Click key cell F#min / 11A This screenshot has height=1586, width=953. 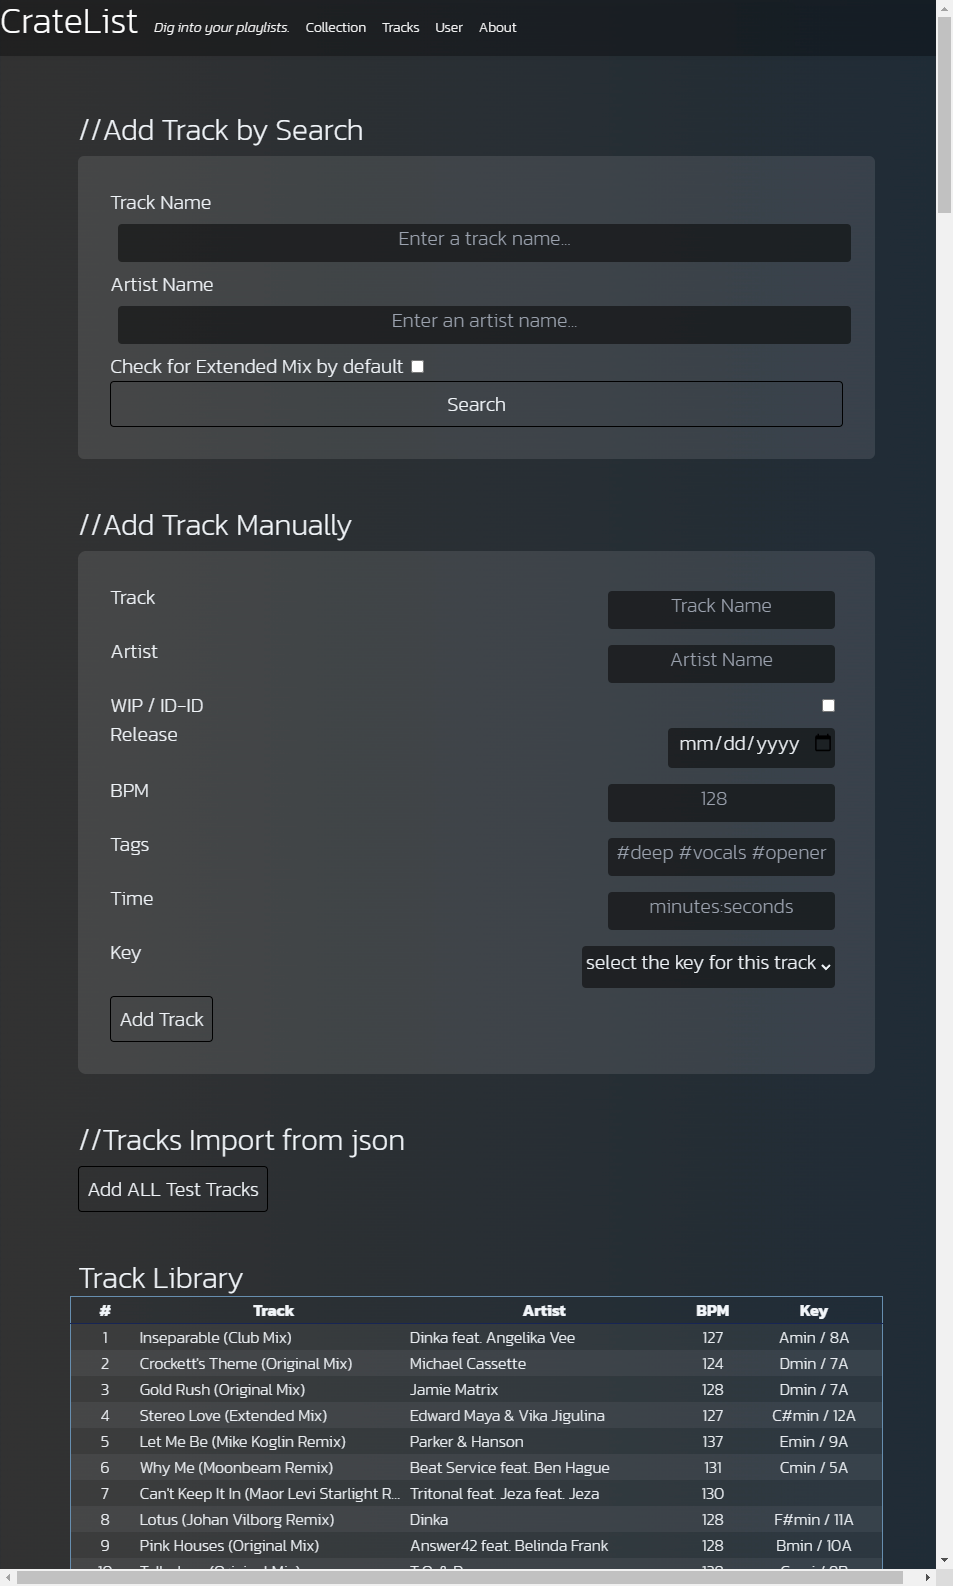pyautogui.click(x=813, y=1520)
